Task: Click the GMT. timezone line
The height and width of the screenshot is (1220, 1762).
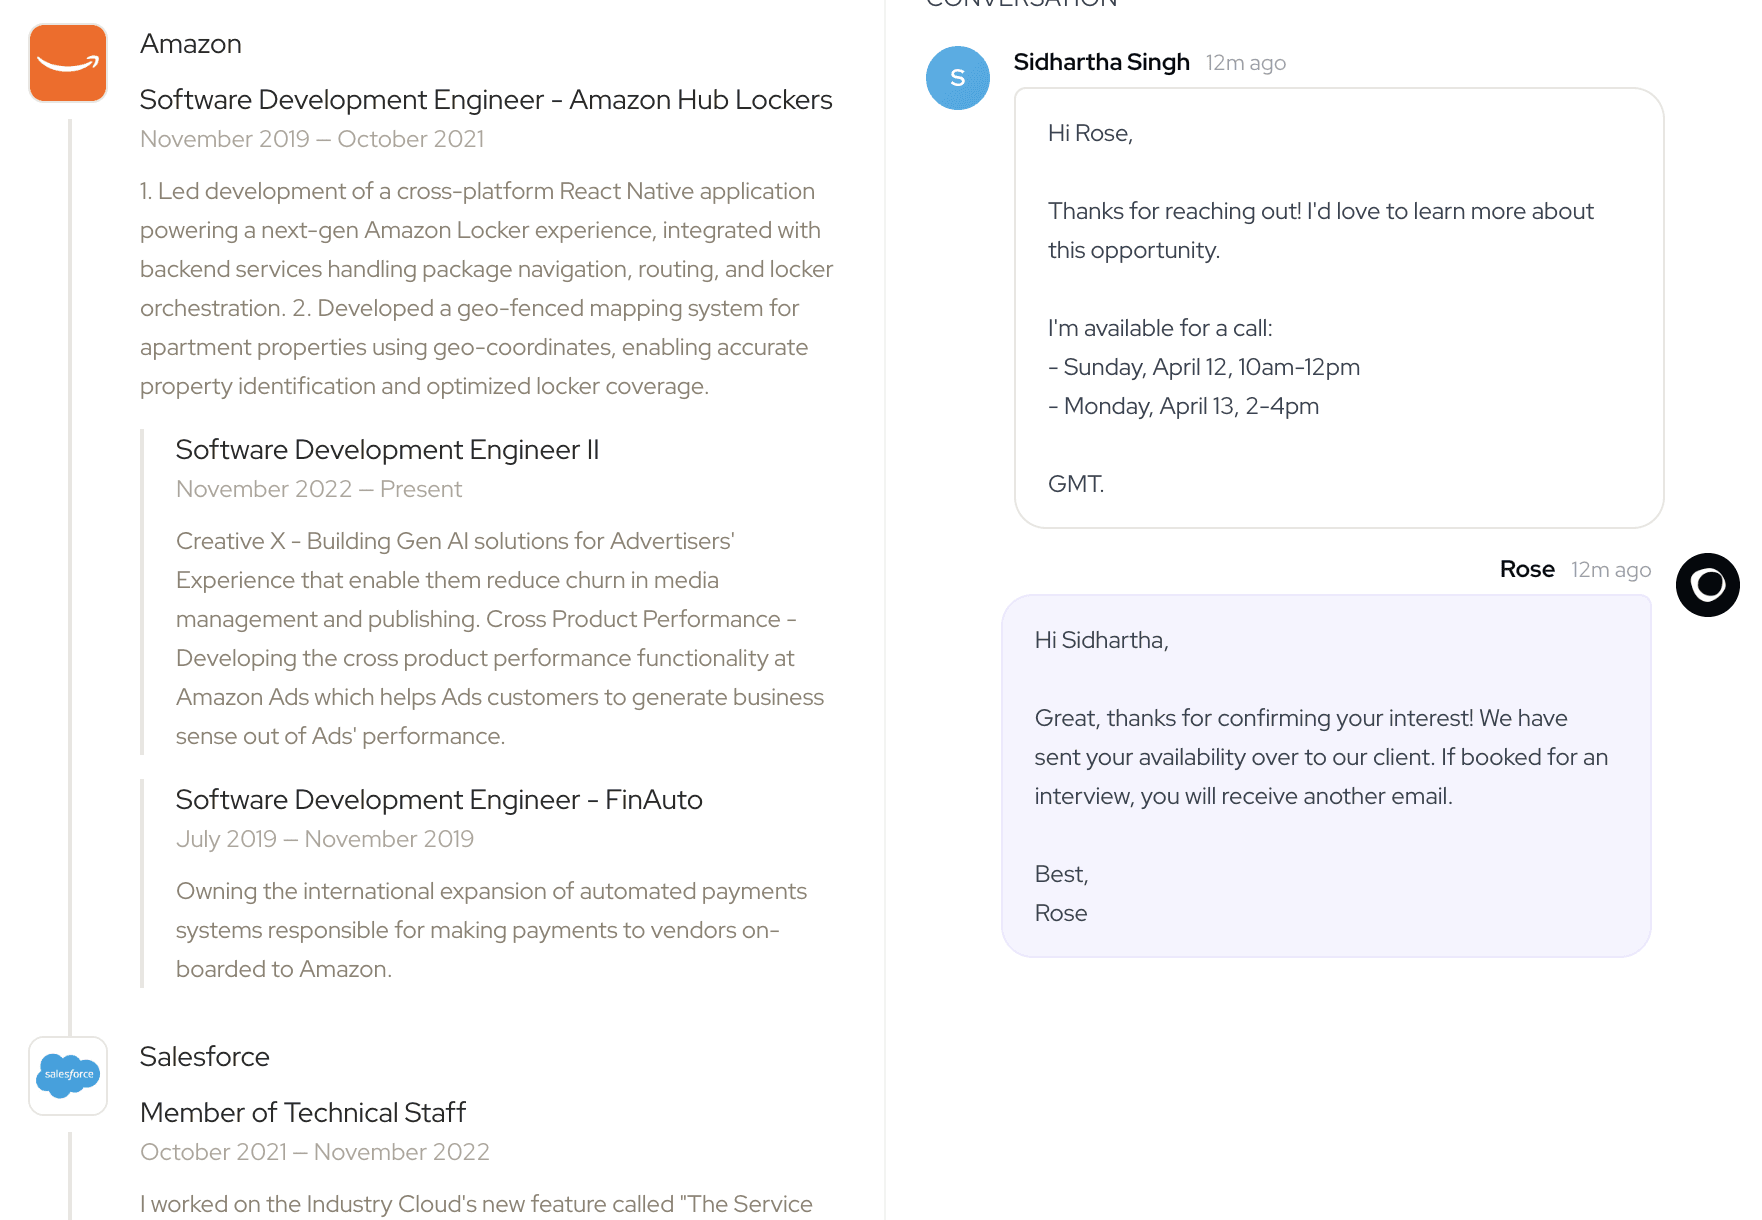Action: tap(1076, 485)
